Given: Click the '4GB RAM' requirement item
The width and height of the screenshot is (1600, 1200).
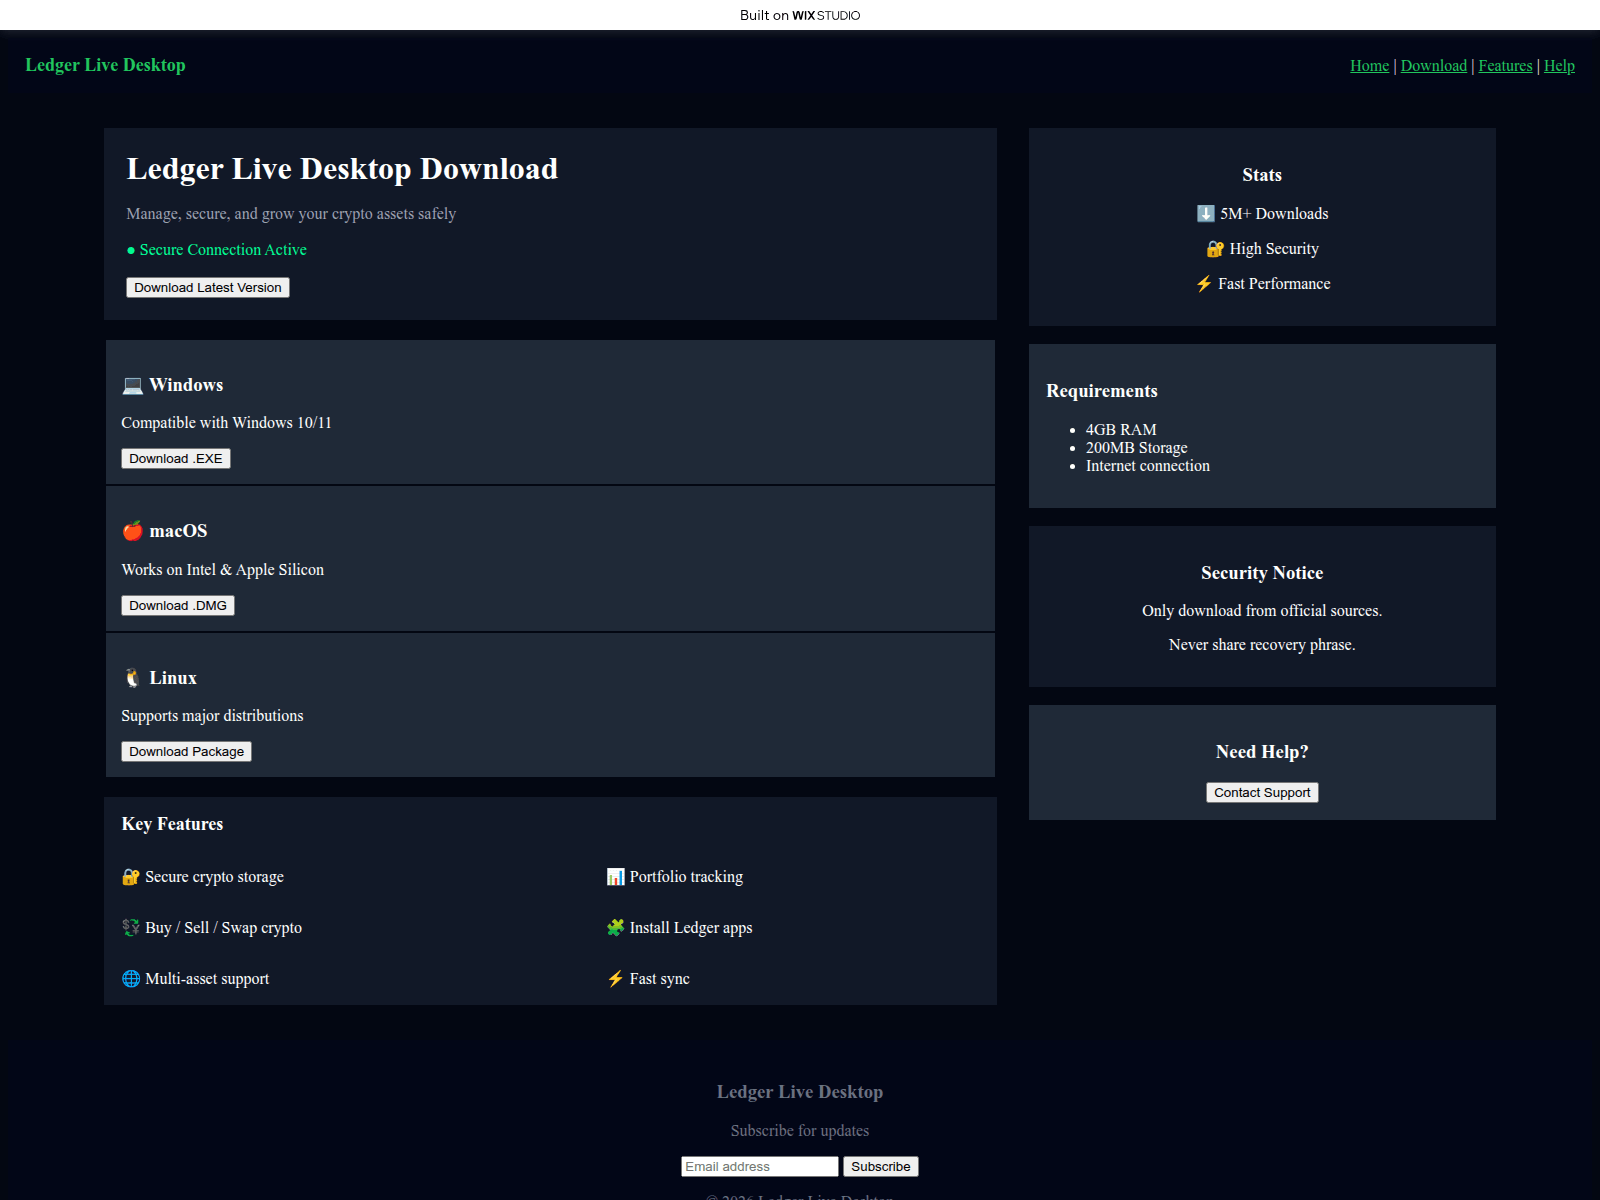Looking at the screenshot, I should tap(1121, 430).
